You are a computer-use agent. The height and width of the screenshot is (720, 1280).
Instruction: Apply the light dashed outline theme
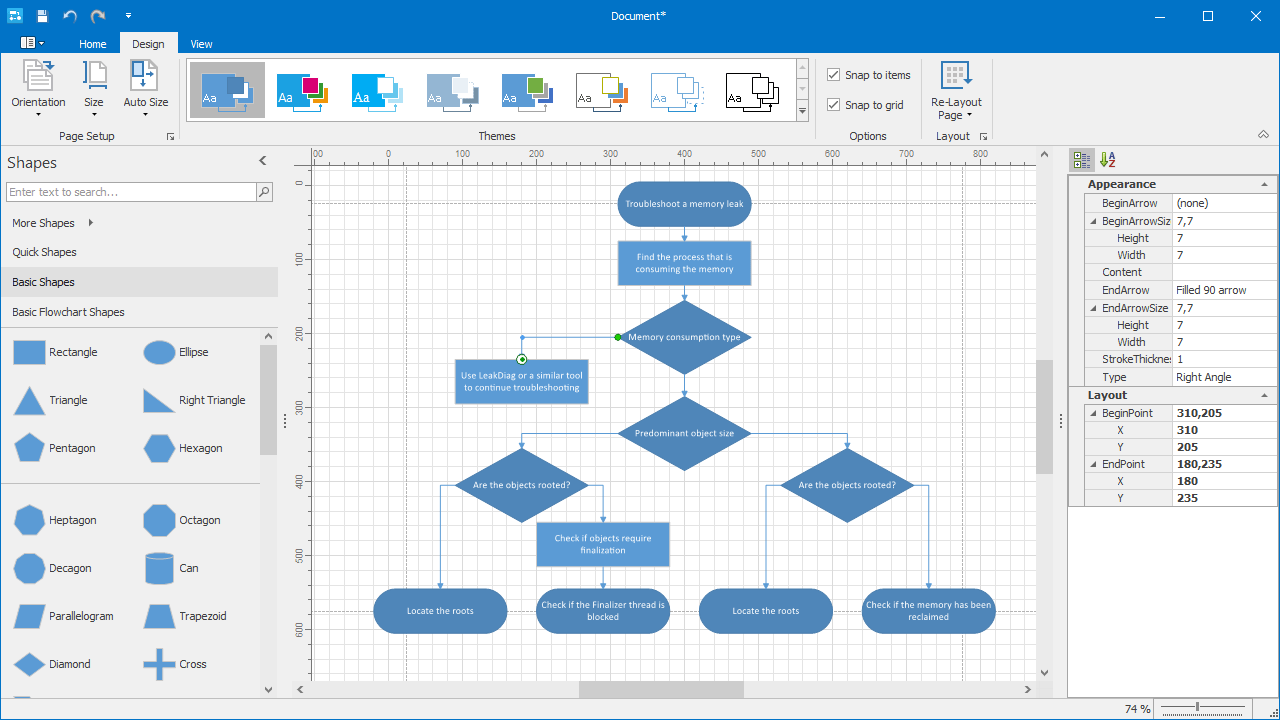pyautogui.click(x=677, y=91)
